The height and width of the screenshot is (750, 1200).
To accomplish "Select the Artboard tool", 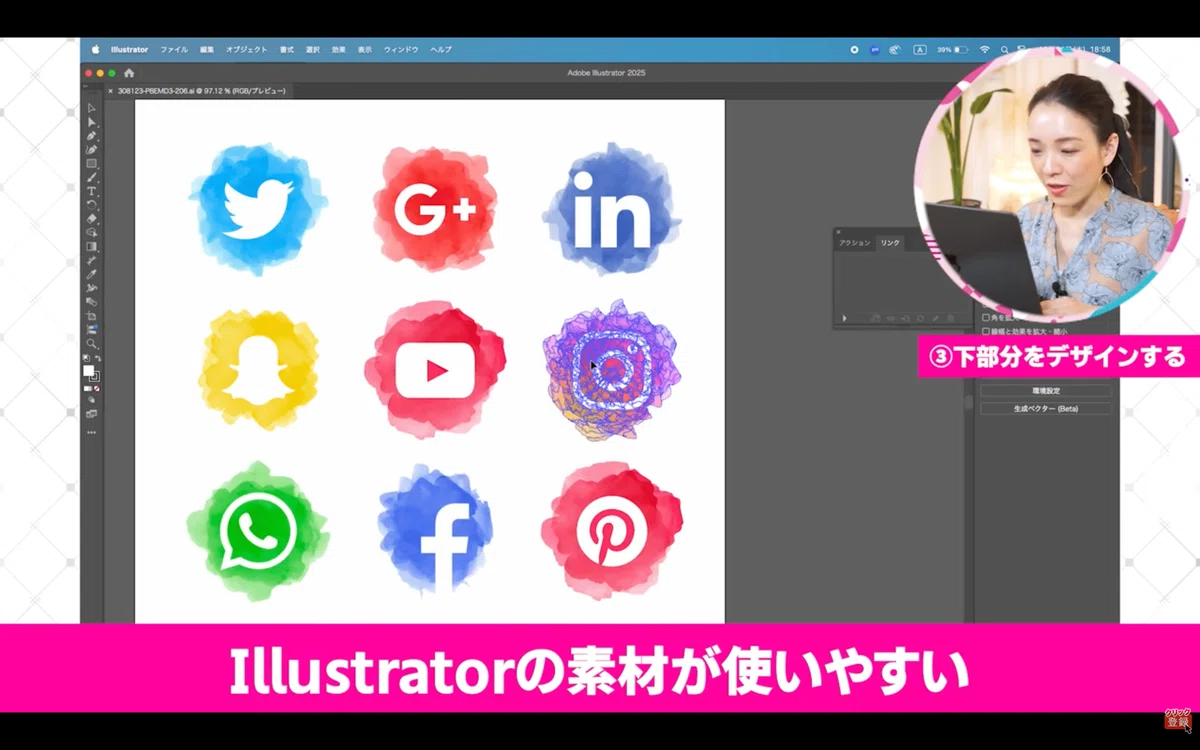I will pyautogui.click(x=92, y=315).
